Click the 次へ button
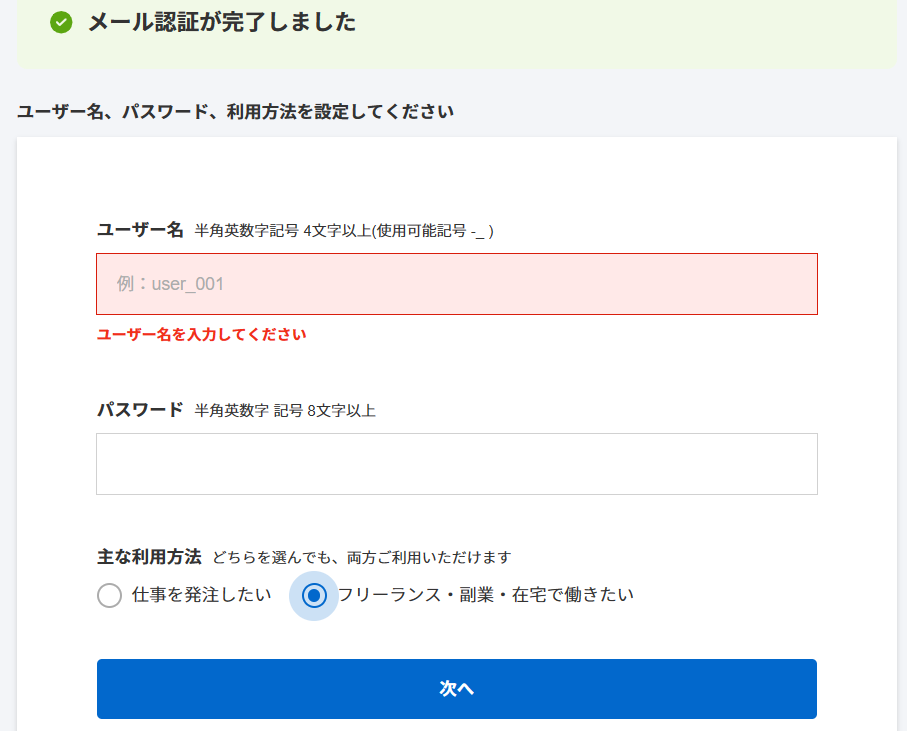 tap(456, 689)
